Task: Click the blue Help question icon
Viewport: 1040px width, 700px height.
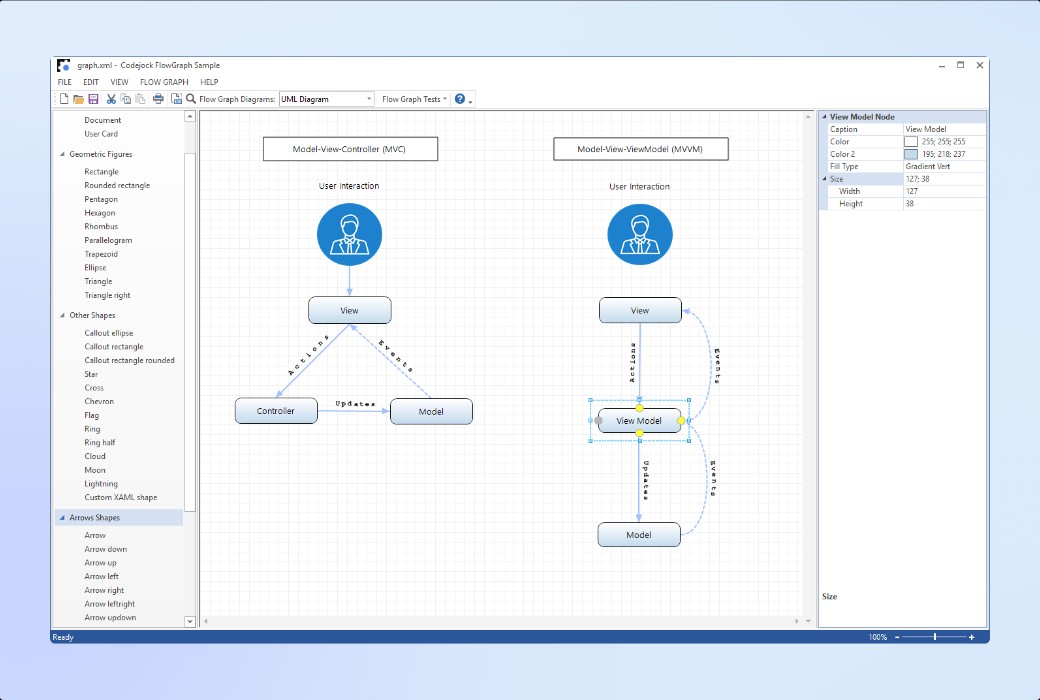Action: 460,99
